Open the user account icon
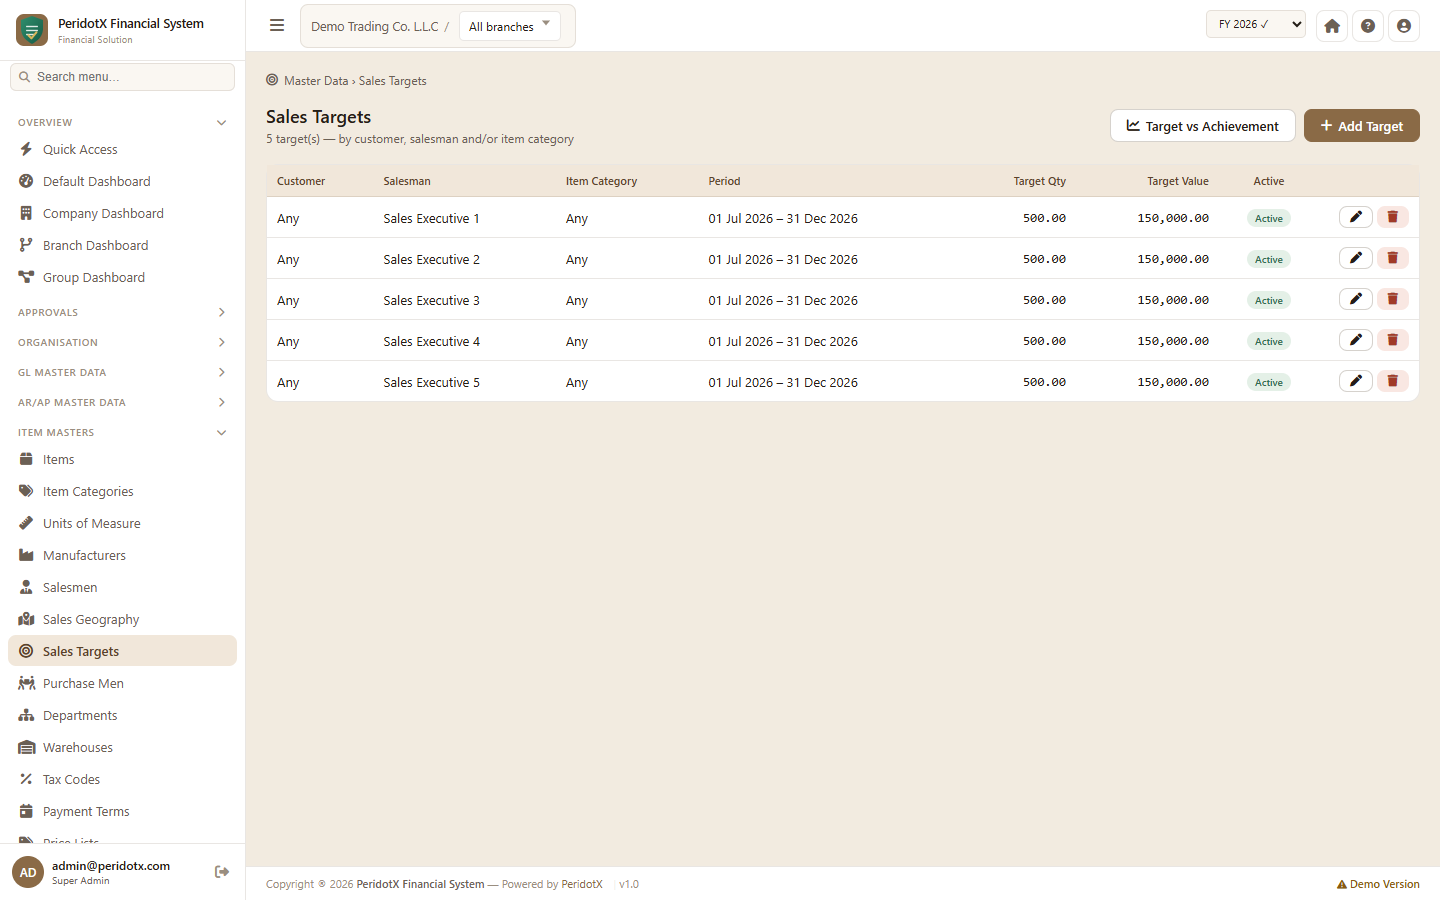The image size is (1440, 900). pos(1404,26)
